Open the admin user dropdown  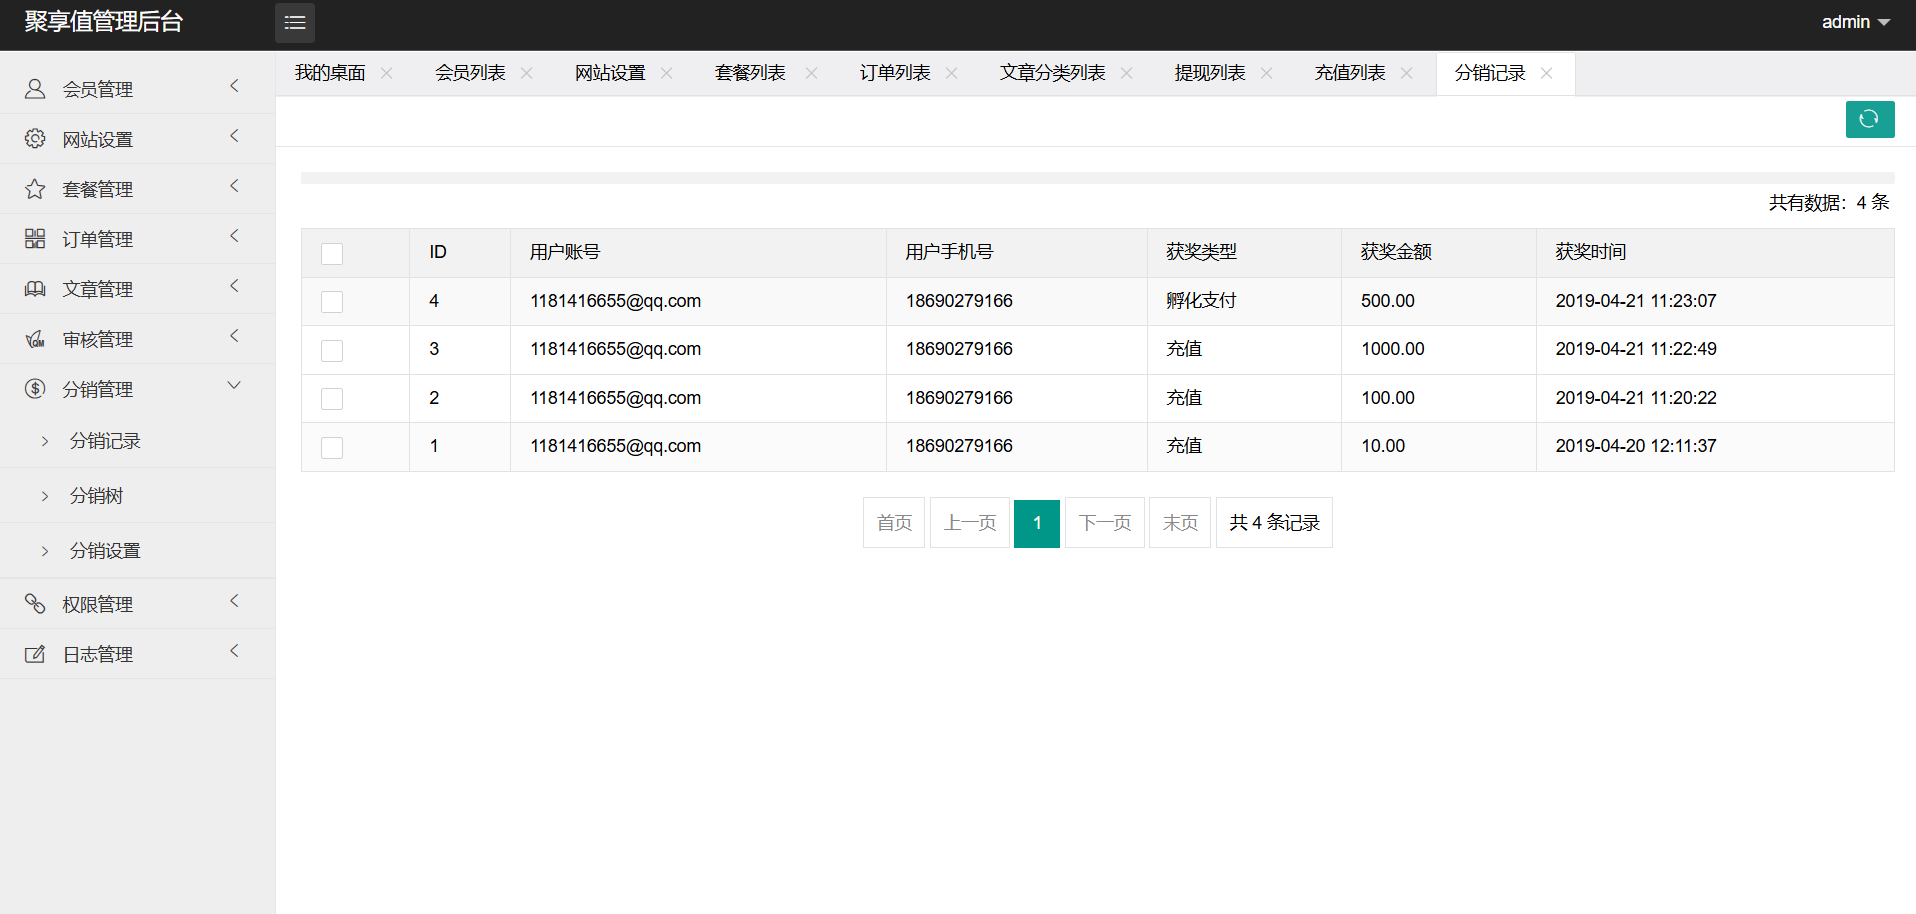click(1855, 22)
